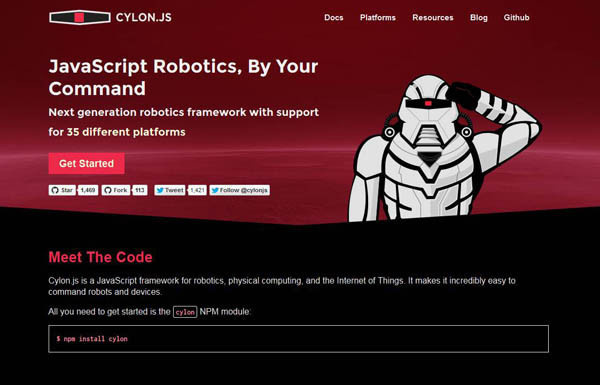Viewport: 600px width, 385px height.
Task: Follow @cylonjs on Twitter
Action: [x=240, y=190]
